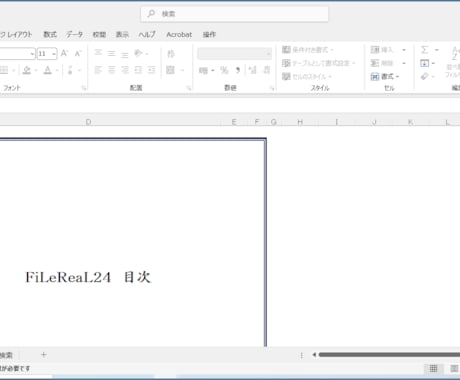This screenshot has height=380, width=460.
Task: Open merge and center dropdown arrow
Action: 182,70
